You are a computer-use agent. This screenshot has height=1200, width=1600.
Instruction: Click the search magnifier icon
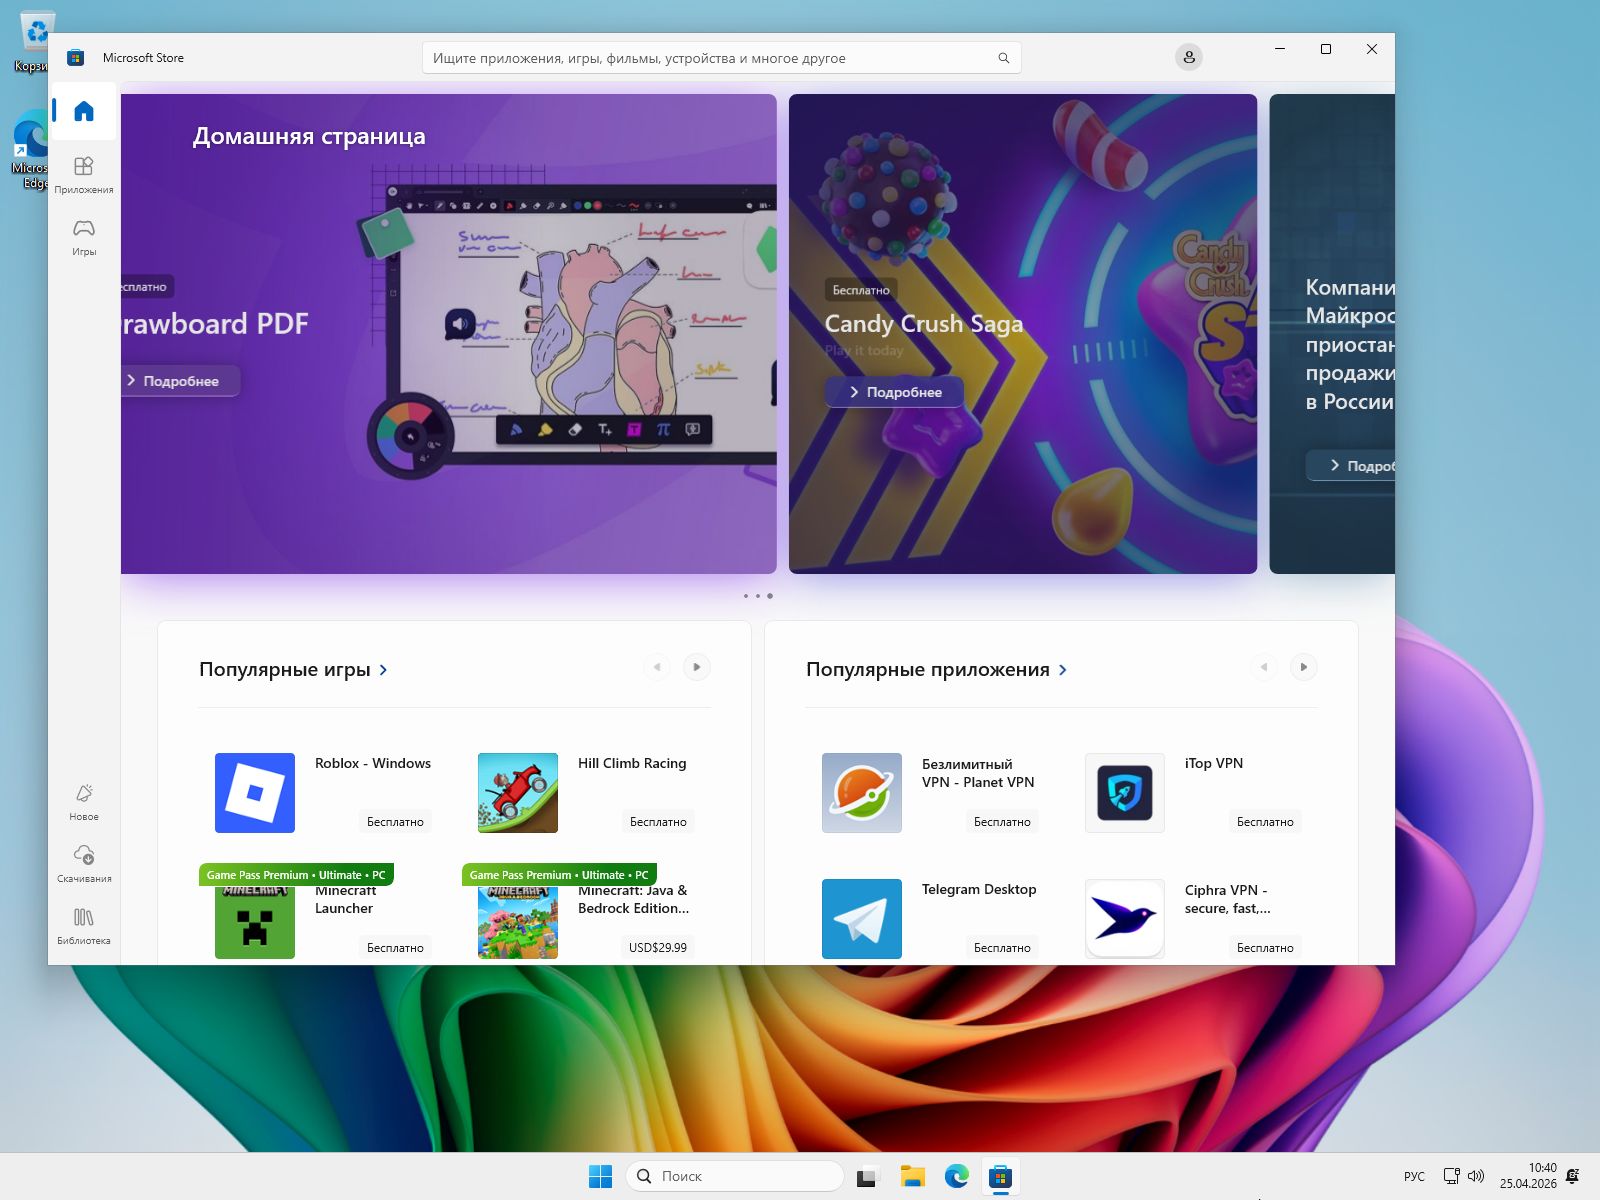tap(1003, 58)
